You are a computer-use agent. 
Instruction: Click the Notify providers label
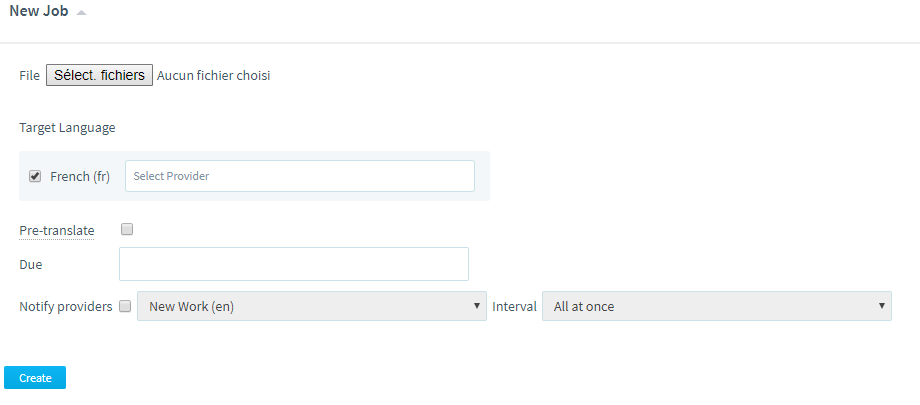click(66, 306)
